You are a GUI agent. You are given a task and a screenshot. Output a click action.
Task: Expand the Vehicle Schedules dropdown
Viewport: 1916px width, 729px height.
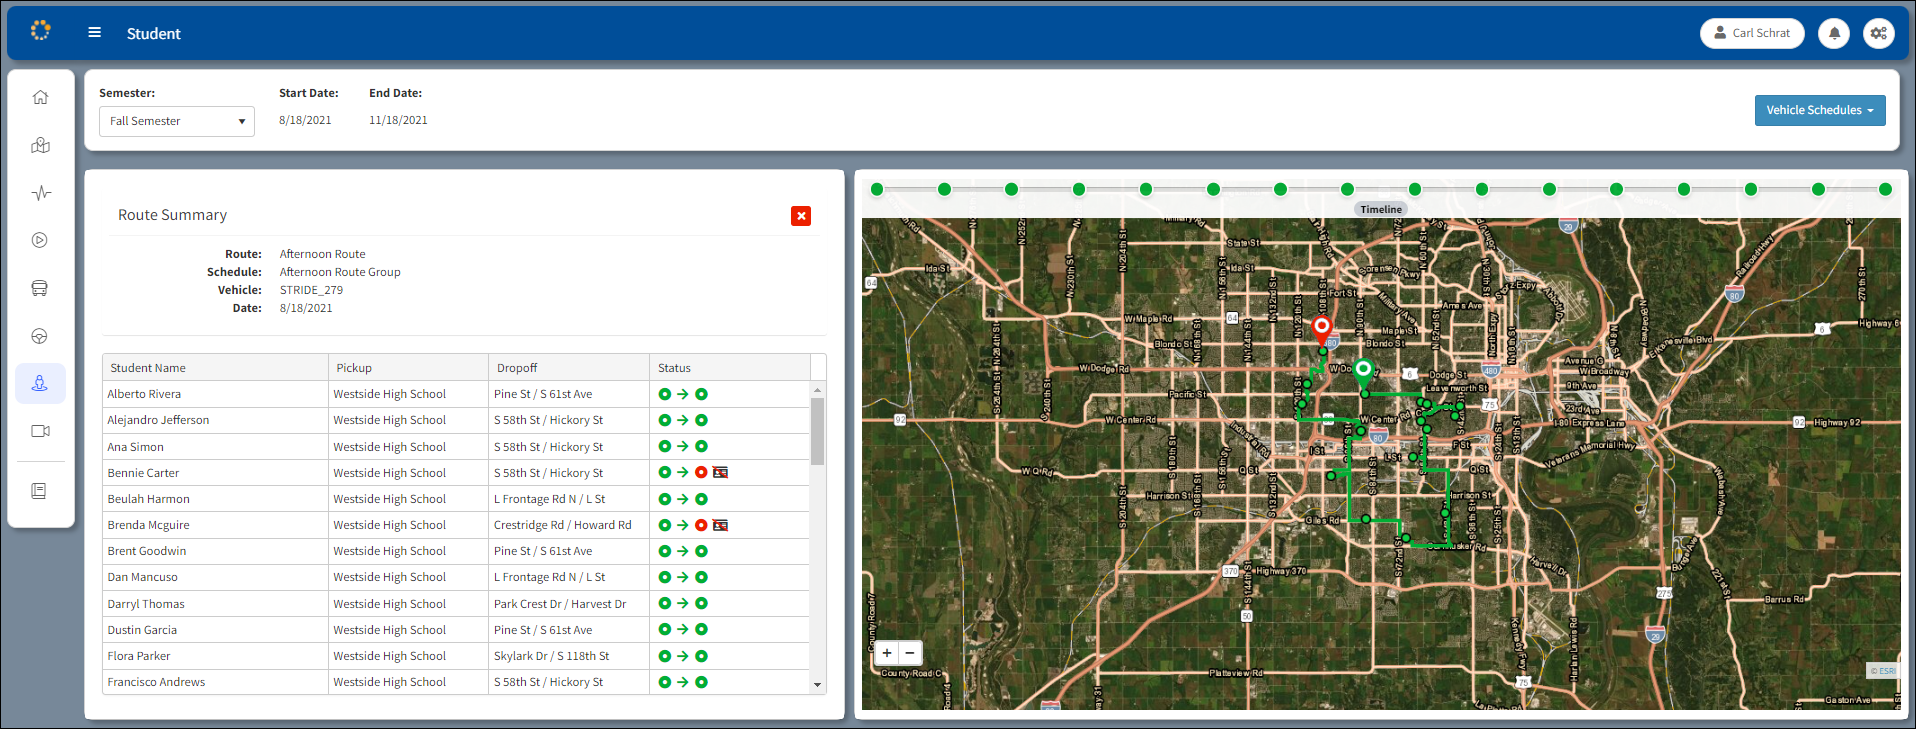[1819, 110]
